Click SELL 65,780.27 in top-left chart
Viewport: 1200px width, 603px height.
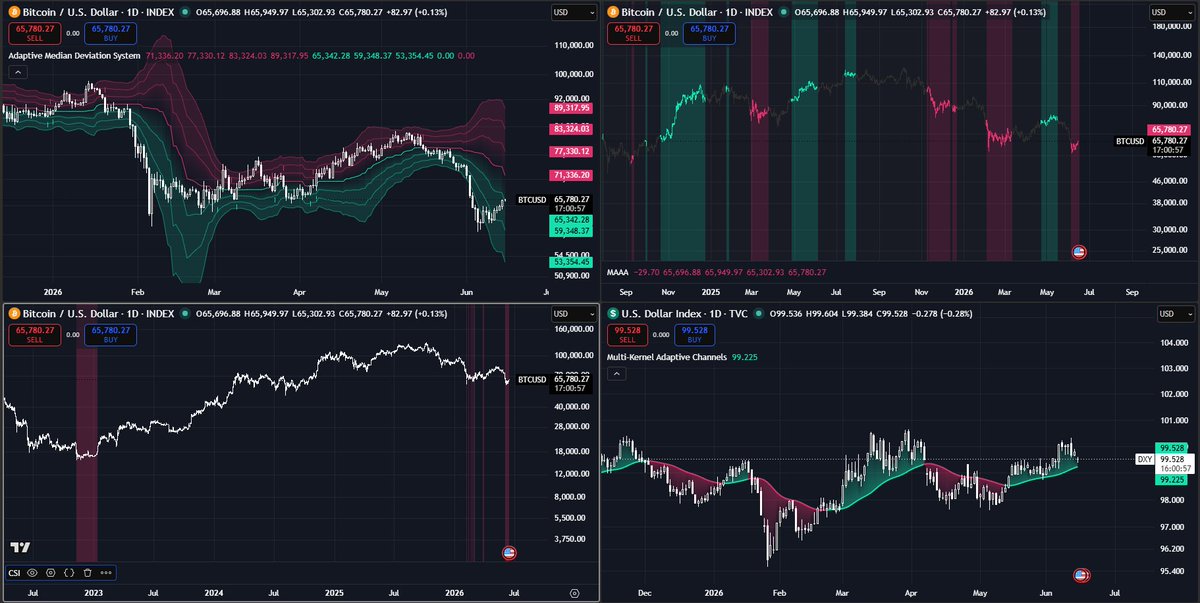point(34,33)
